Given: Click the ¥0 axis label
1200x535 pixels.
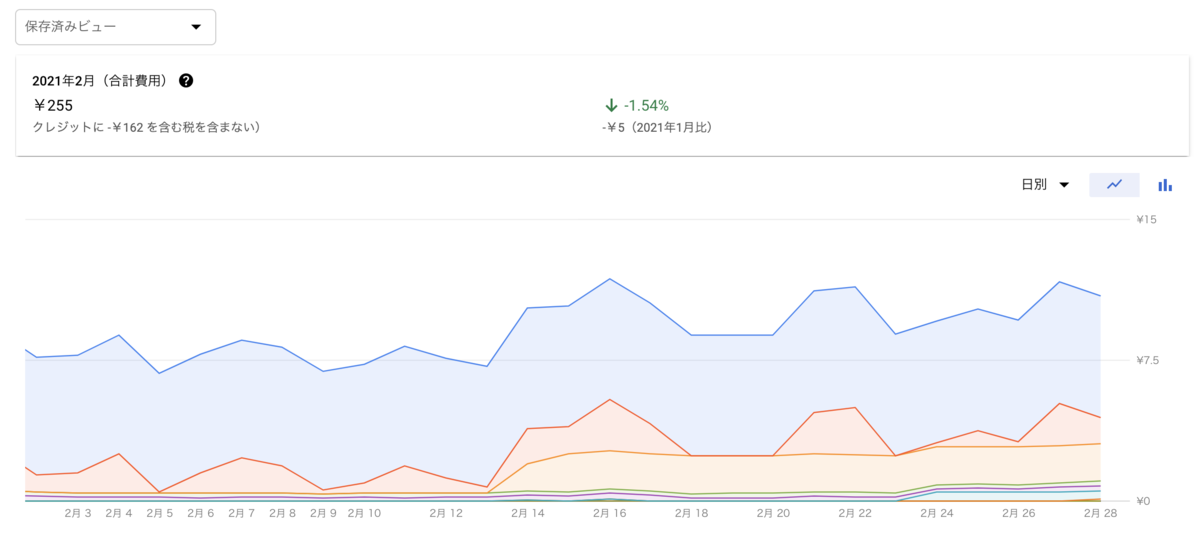Looking at the screenshot, I should pos(1143,501).
